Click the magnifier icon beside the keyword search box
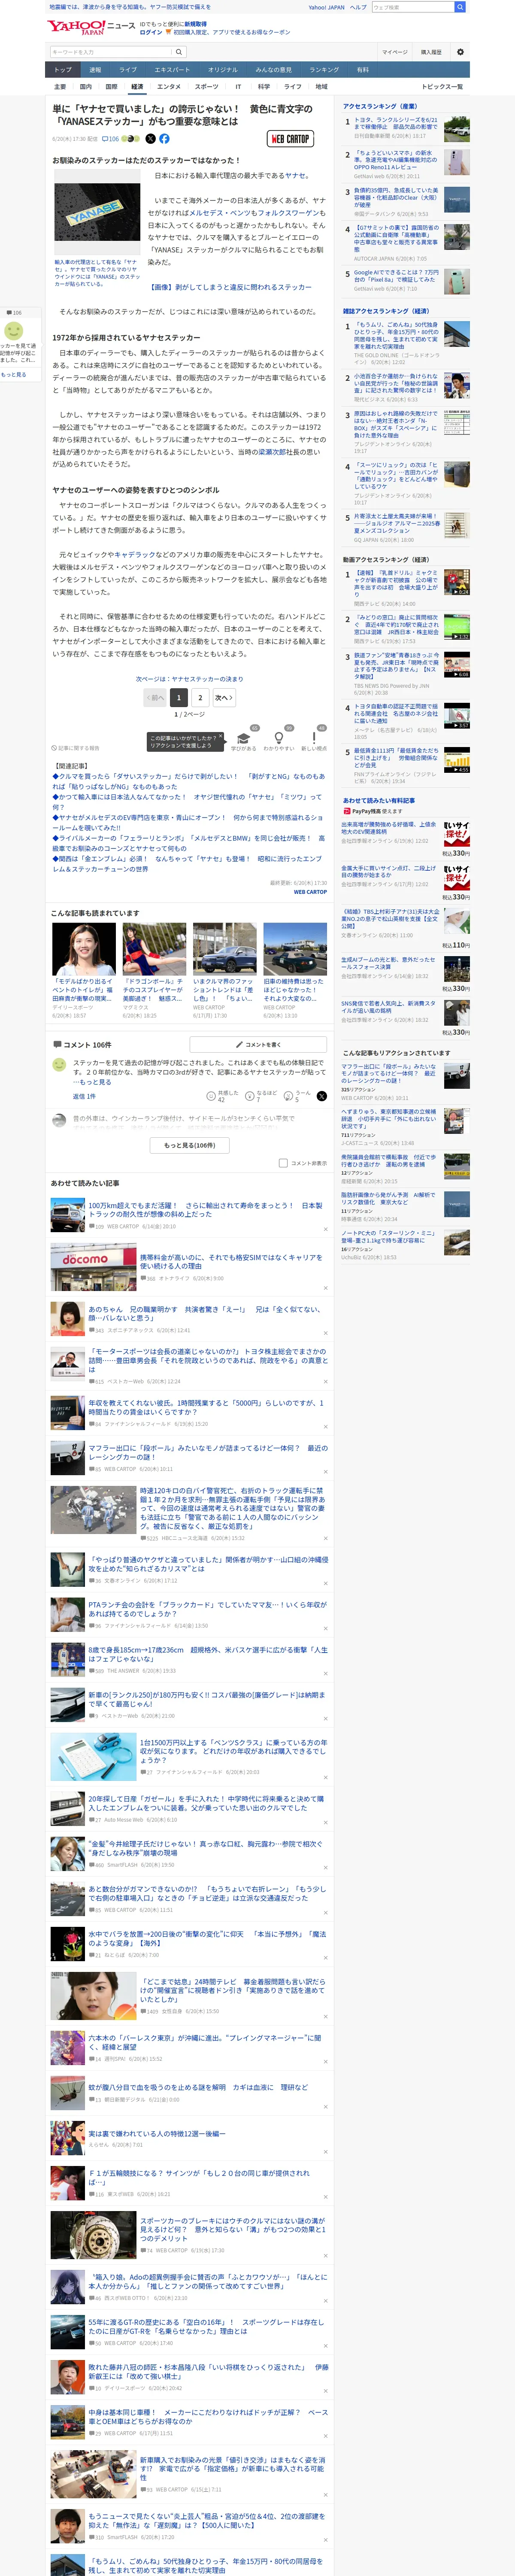The image size is (515, 2576). tap(179, 52)
